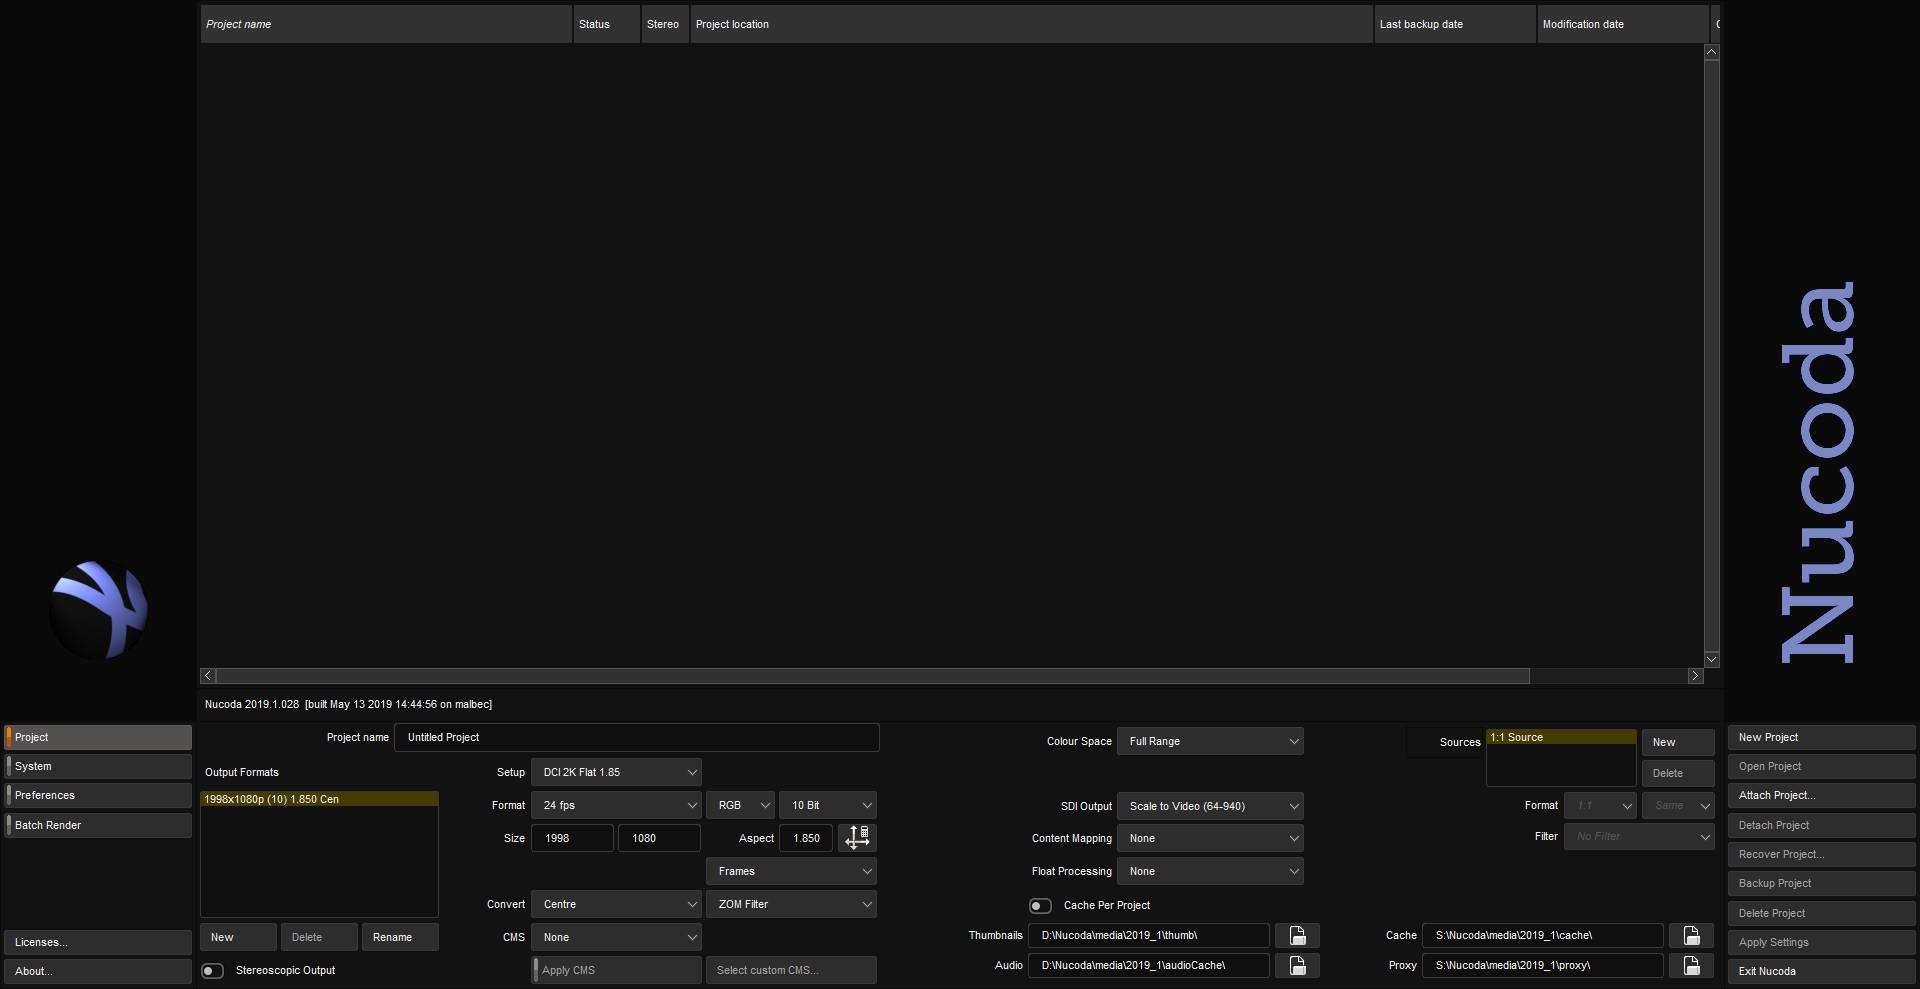Open the 24 fps format dropdown

pos(616,805)
